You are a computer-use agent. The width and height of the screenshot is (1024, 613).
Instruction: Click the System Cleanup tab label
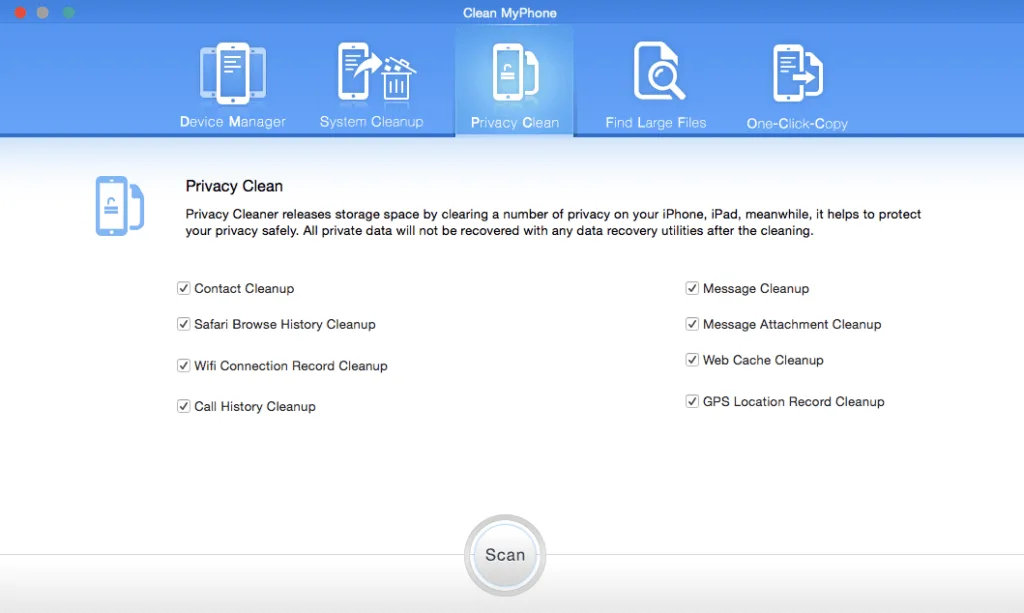coord(372,122)
